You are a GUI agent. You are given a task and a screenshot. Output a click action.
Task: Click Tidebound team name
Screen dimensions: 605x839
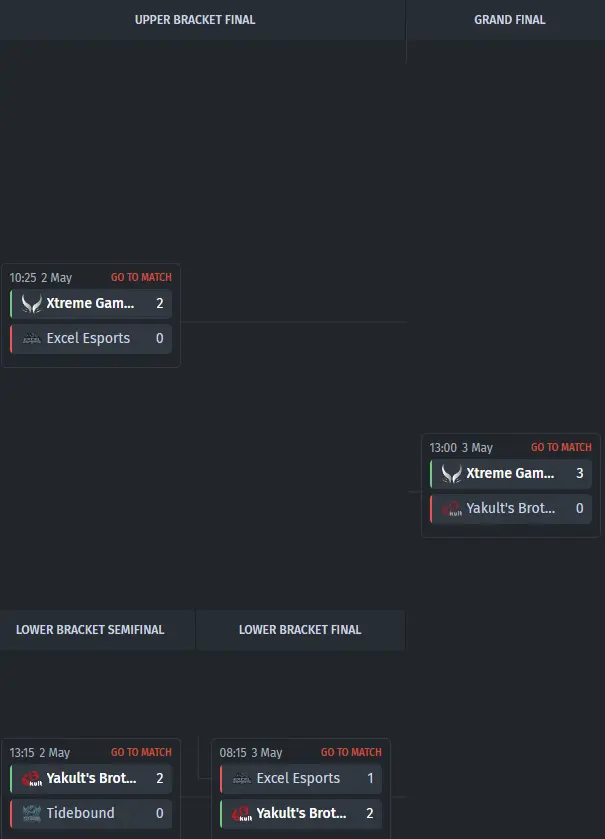(81, 813)
